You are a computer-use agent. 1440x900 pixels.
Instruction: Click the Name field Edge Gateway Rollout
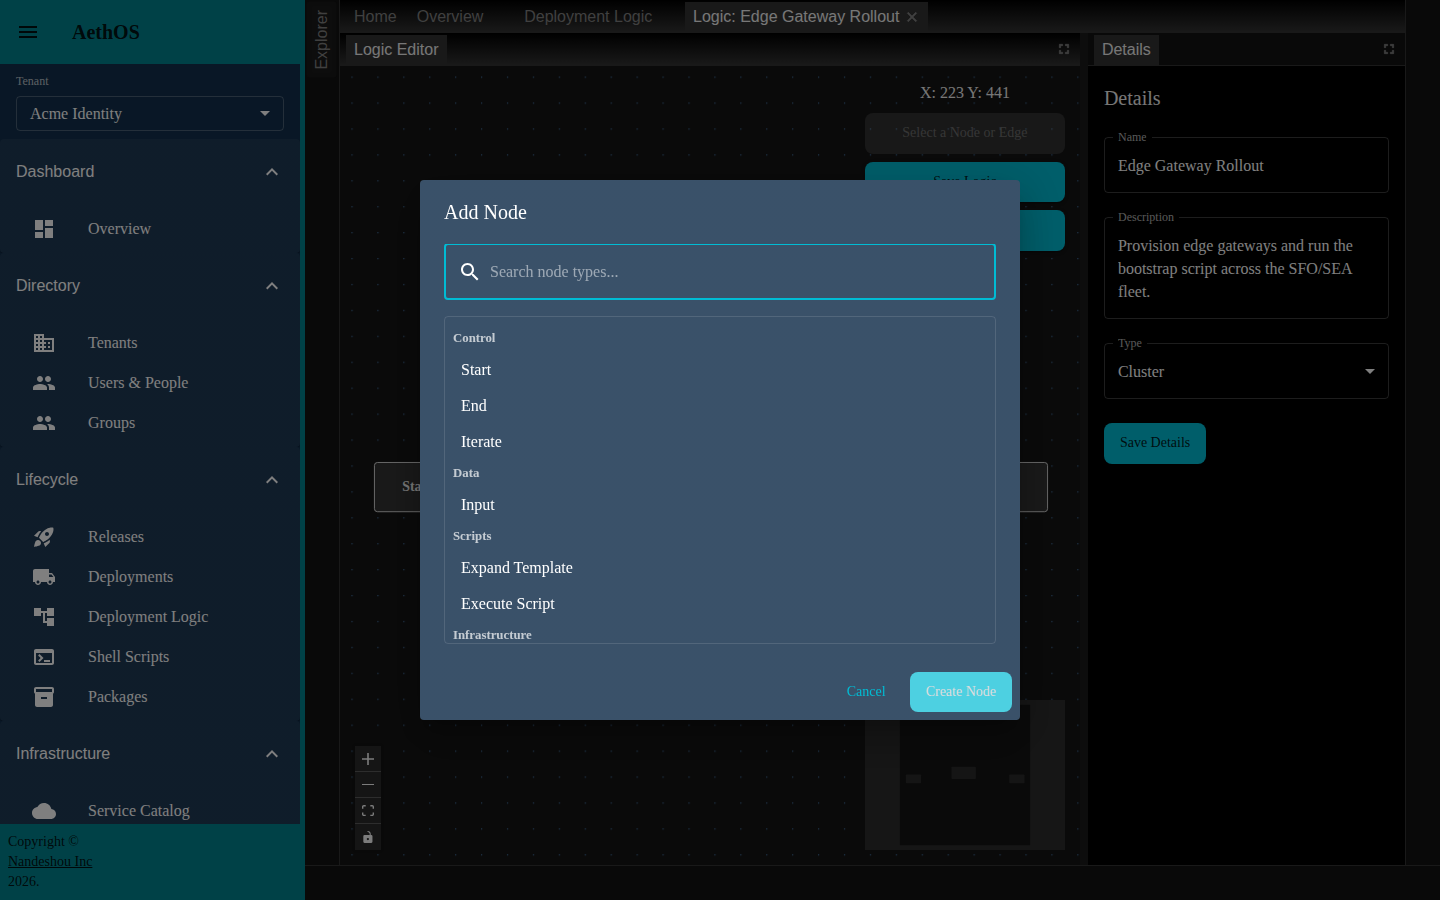point(1246,166)
